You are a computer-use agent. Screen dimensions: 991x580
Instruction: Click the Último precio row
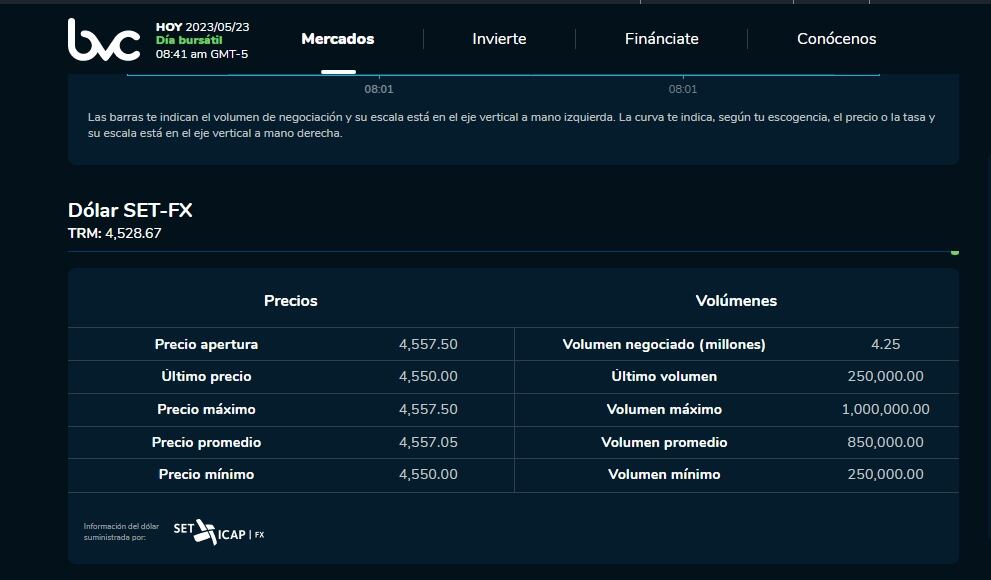pyautogui.click(x=290, y=376)
